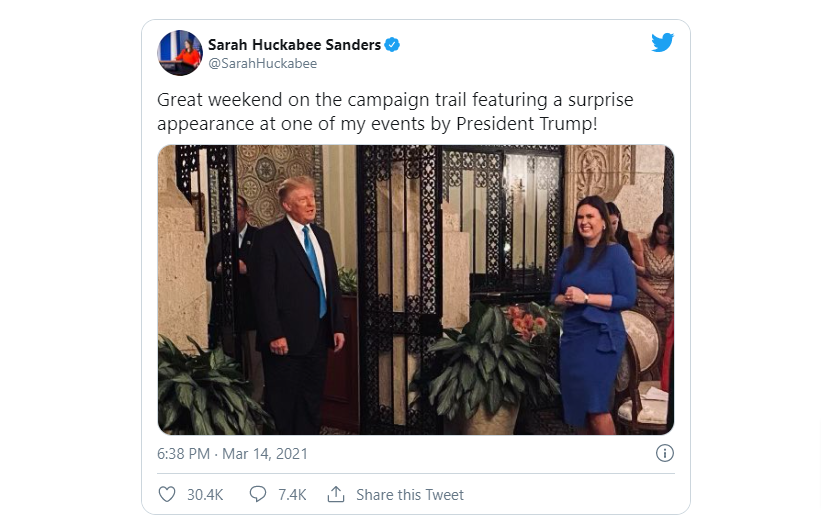Open the @SarahHuckabee handle link
The image size is (821, 527).
click(x=262, y=64)
